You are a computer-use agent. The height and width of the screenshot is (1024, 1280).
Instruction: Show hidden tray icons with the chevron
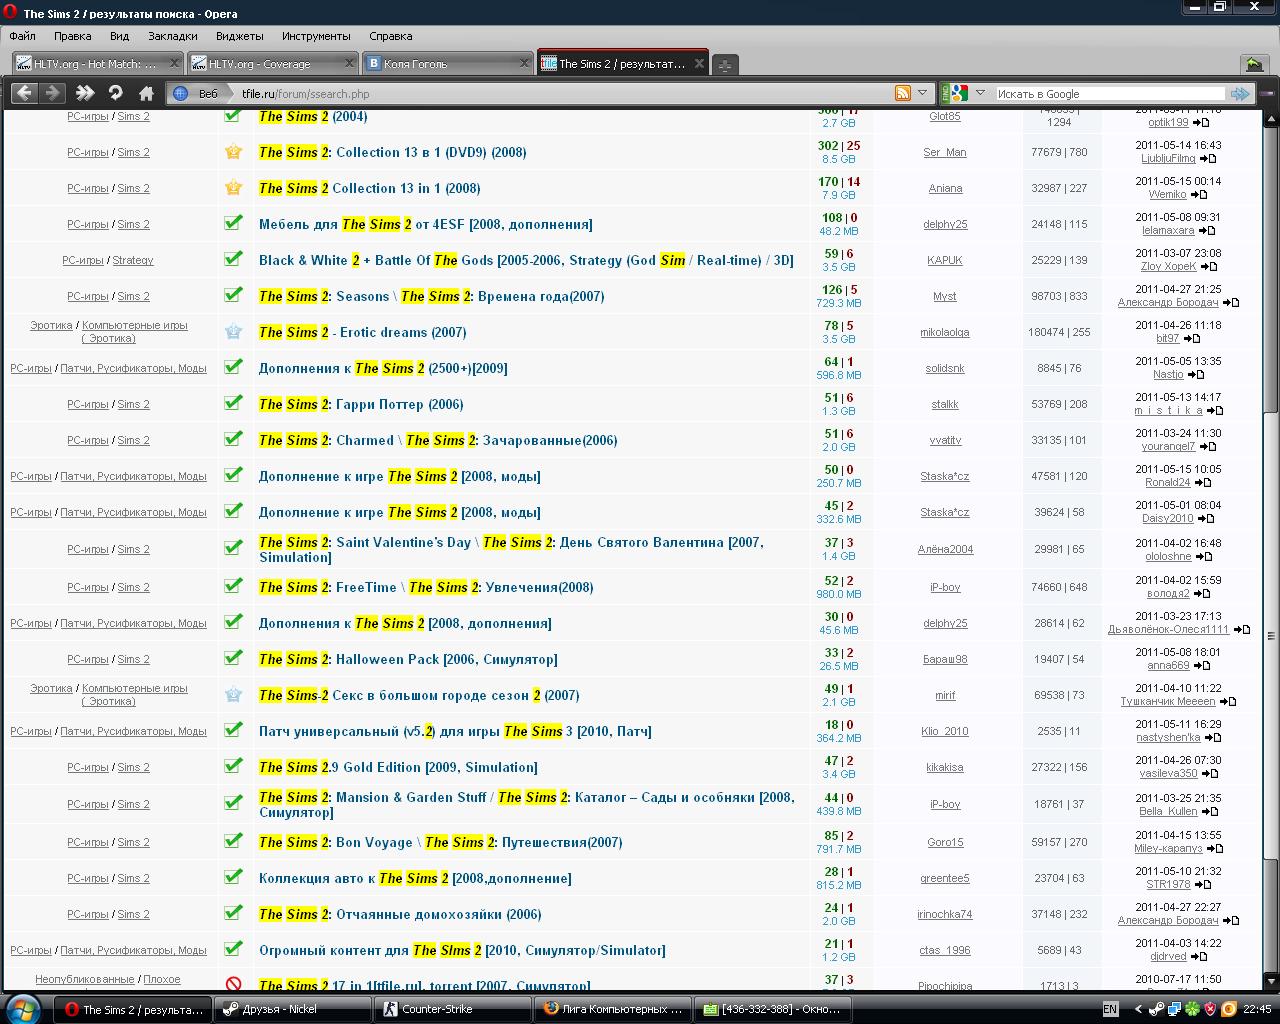pyautogui.click(x=1138, y=1009)
